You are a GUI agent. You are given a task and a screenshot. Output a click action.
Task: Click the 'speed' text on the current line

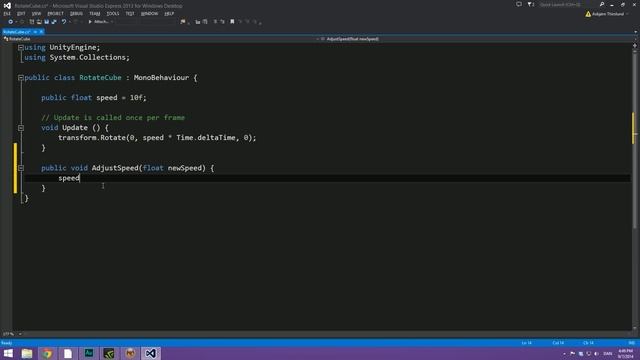click(x=69, y=178)
